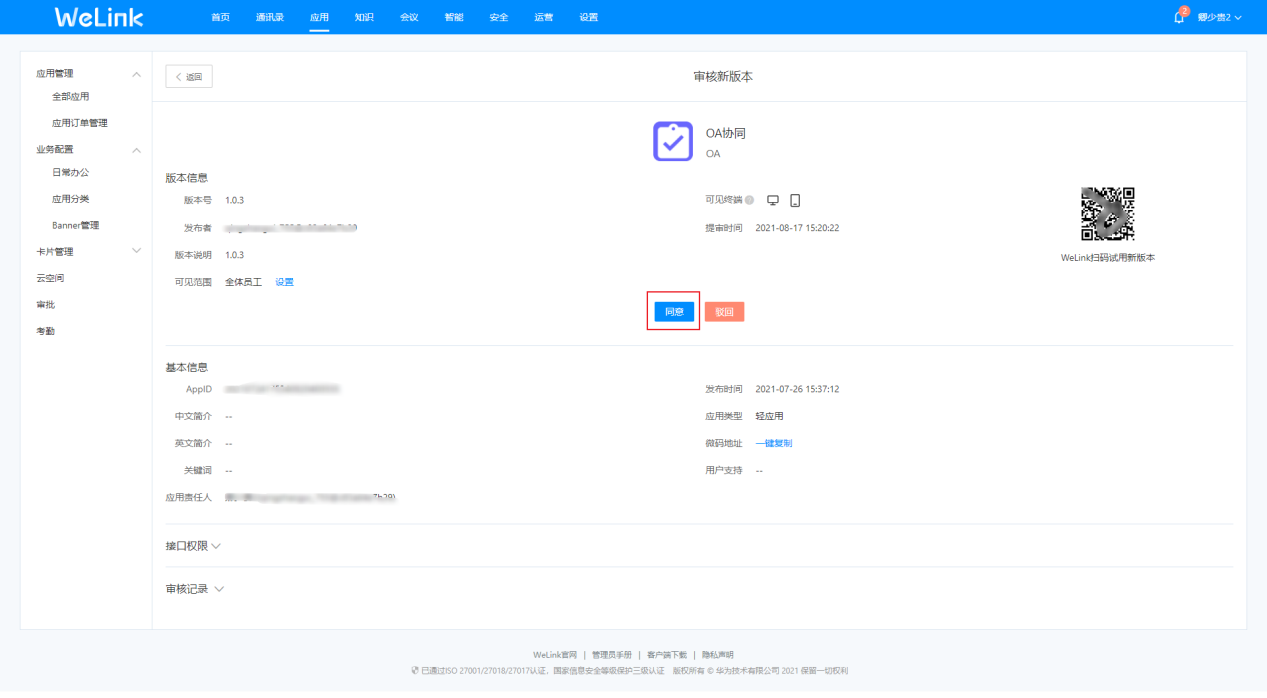The image size is (1267, 698).
Task: Click the desktop terminal monitor icon
Action: pyautogui.click(x=773, y=200)
